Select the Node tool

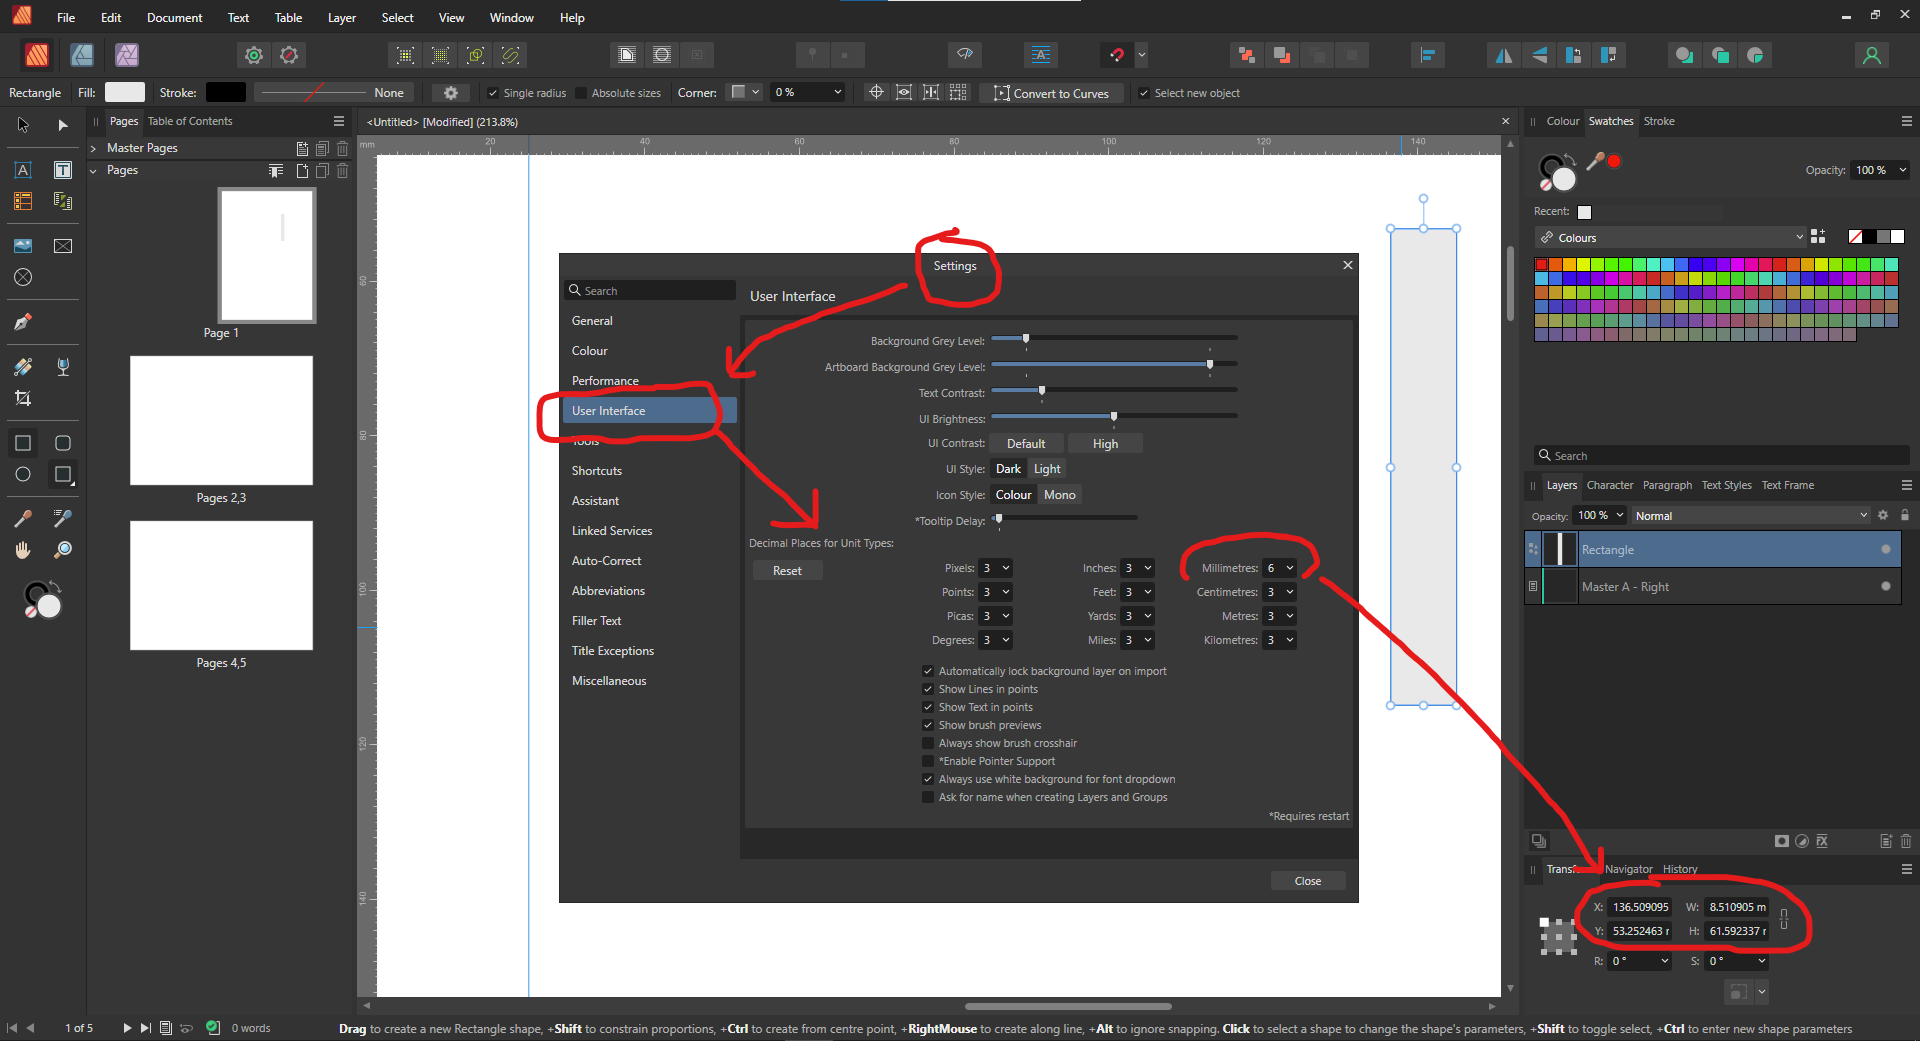pos(63,125)
